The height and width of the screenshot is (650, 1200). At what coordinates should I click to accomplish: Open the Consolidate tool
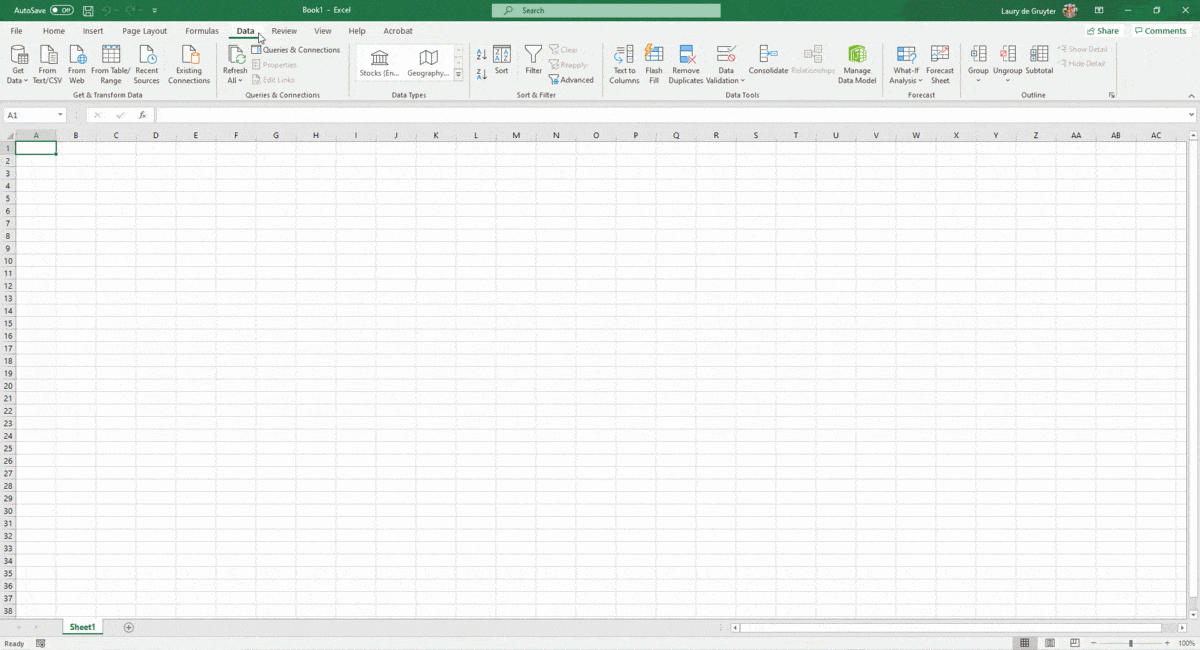[768, 61]
